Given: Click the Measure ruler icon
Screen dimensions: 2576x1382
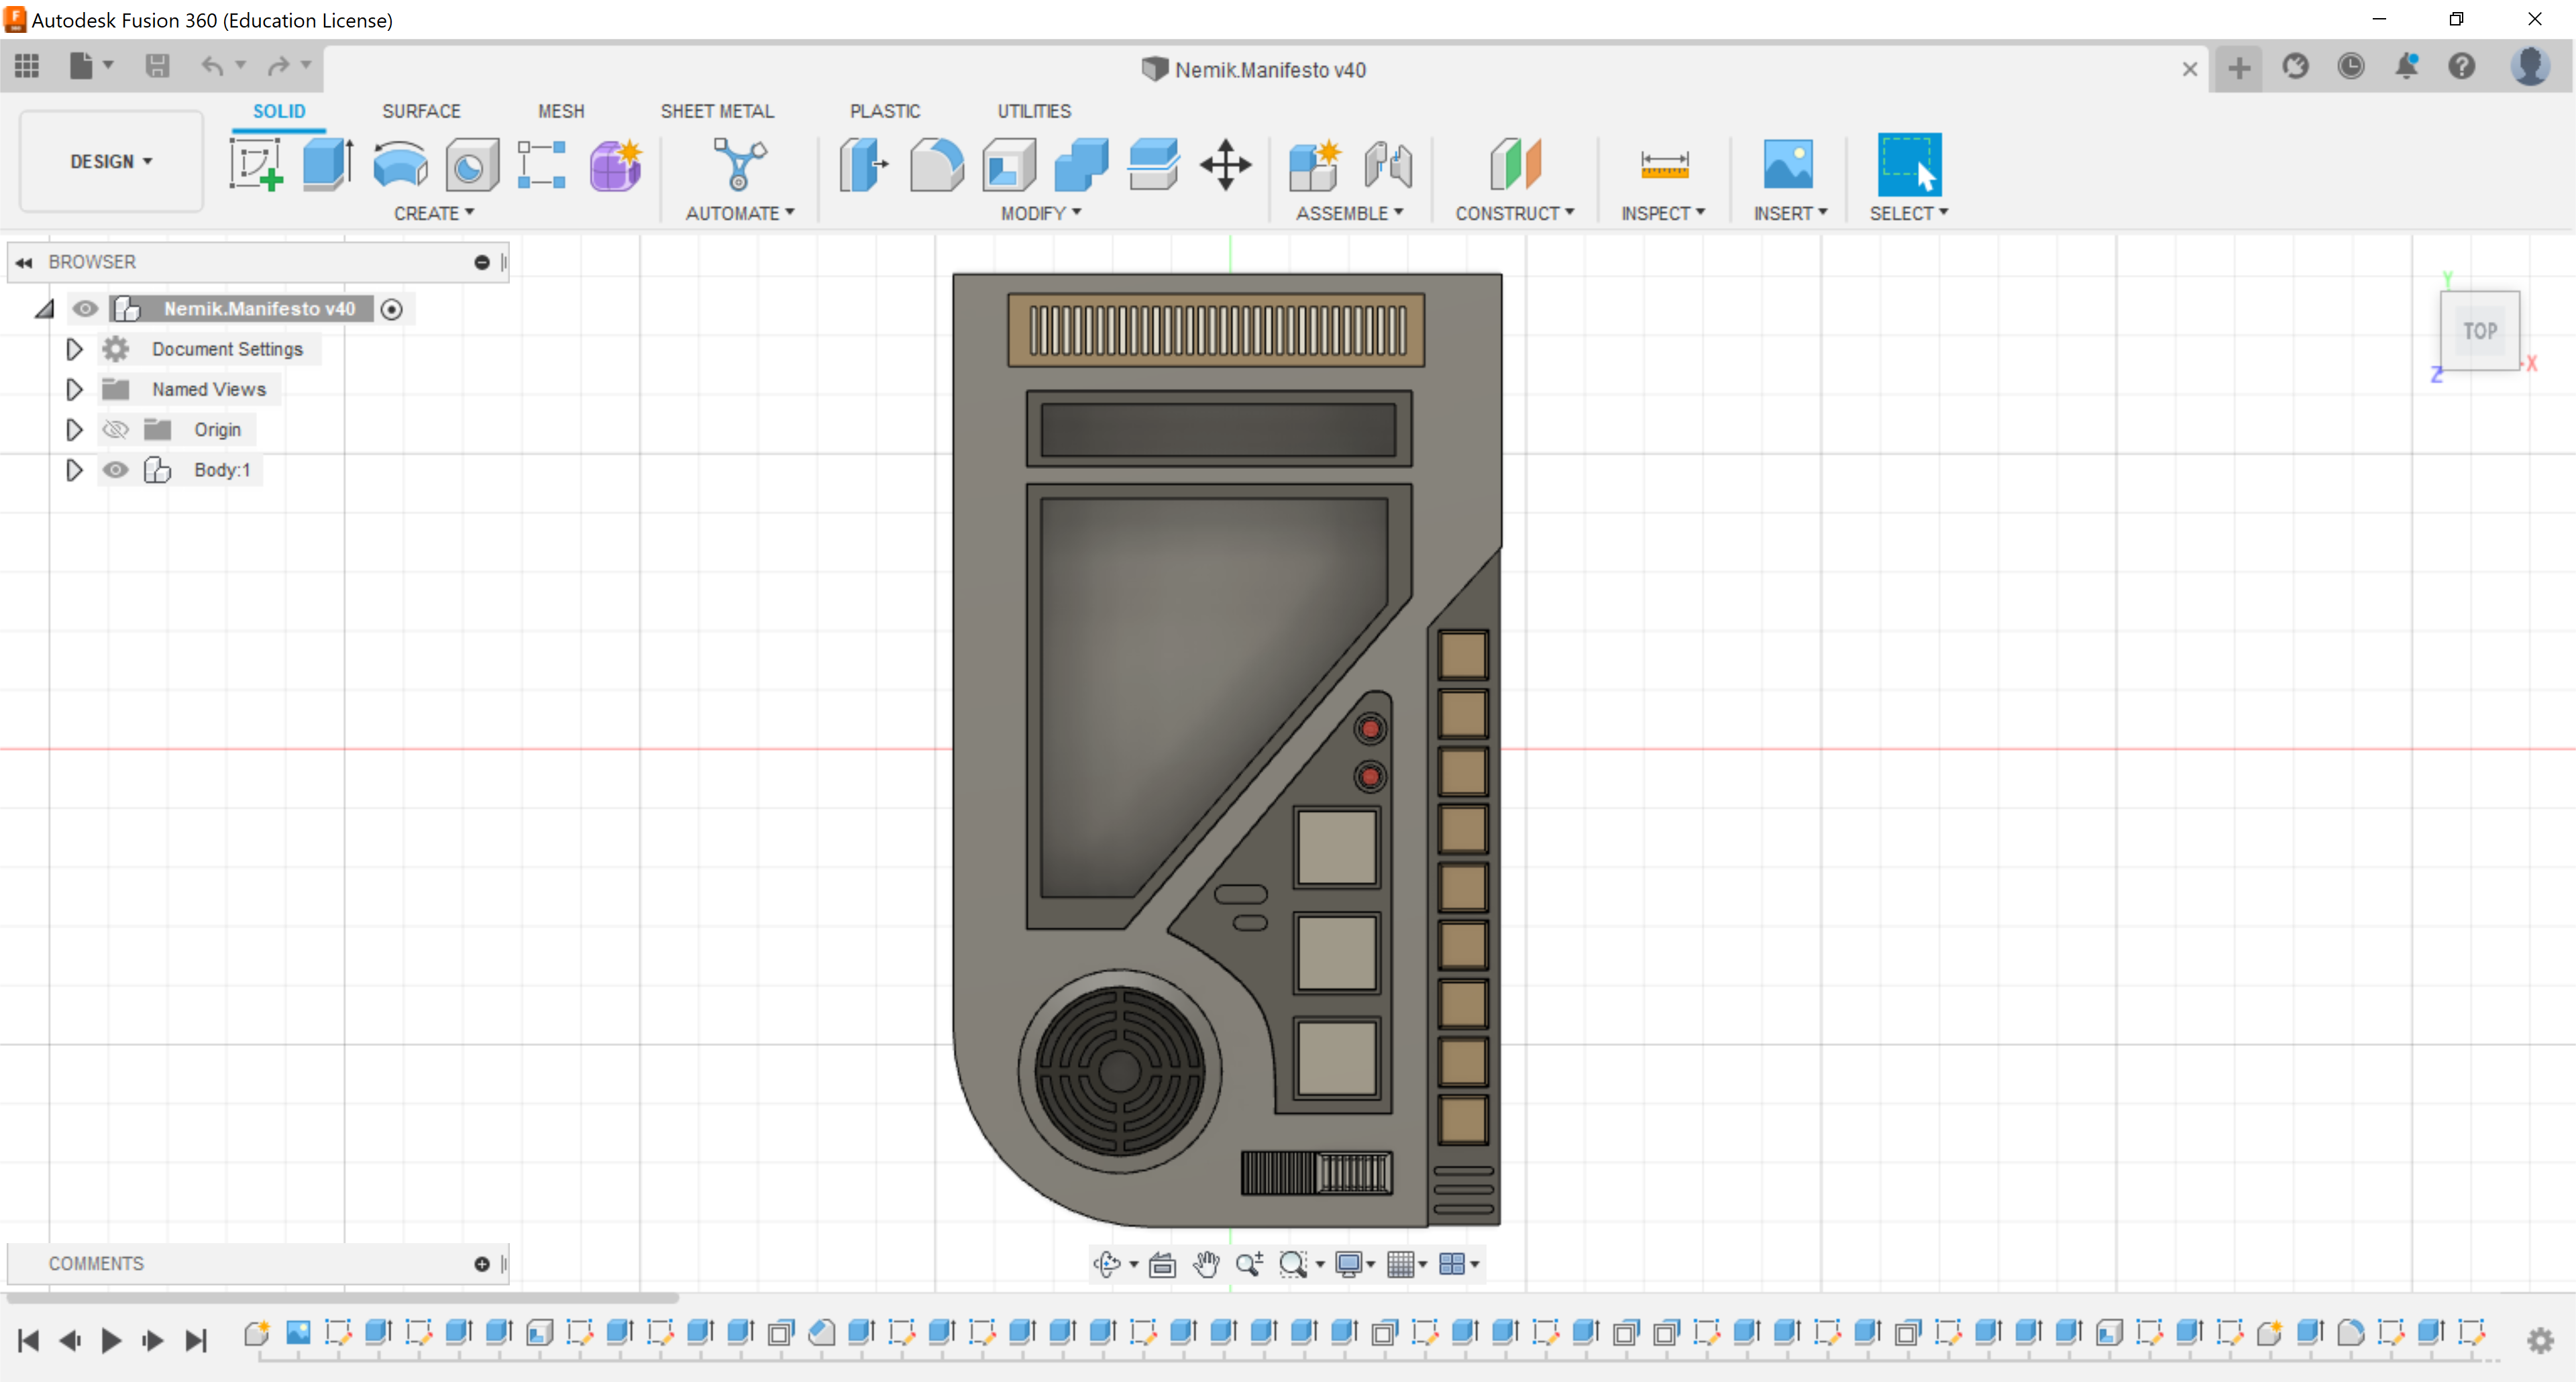Looking at the screenshot, I should (1665, 165).
